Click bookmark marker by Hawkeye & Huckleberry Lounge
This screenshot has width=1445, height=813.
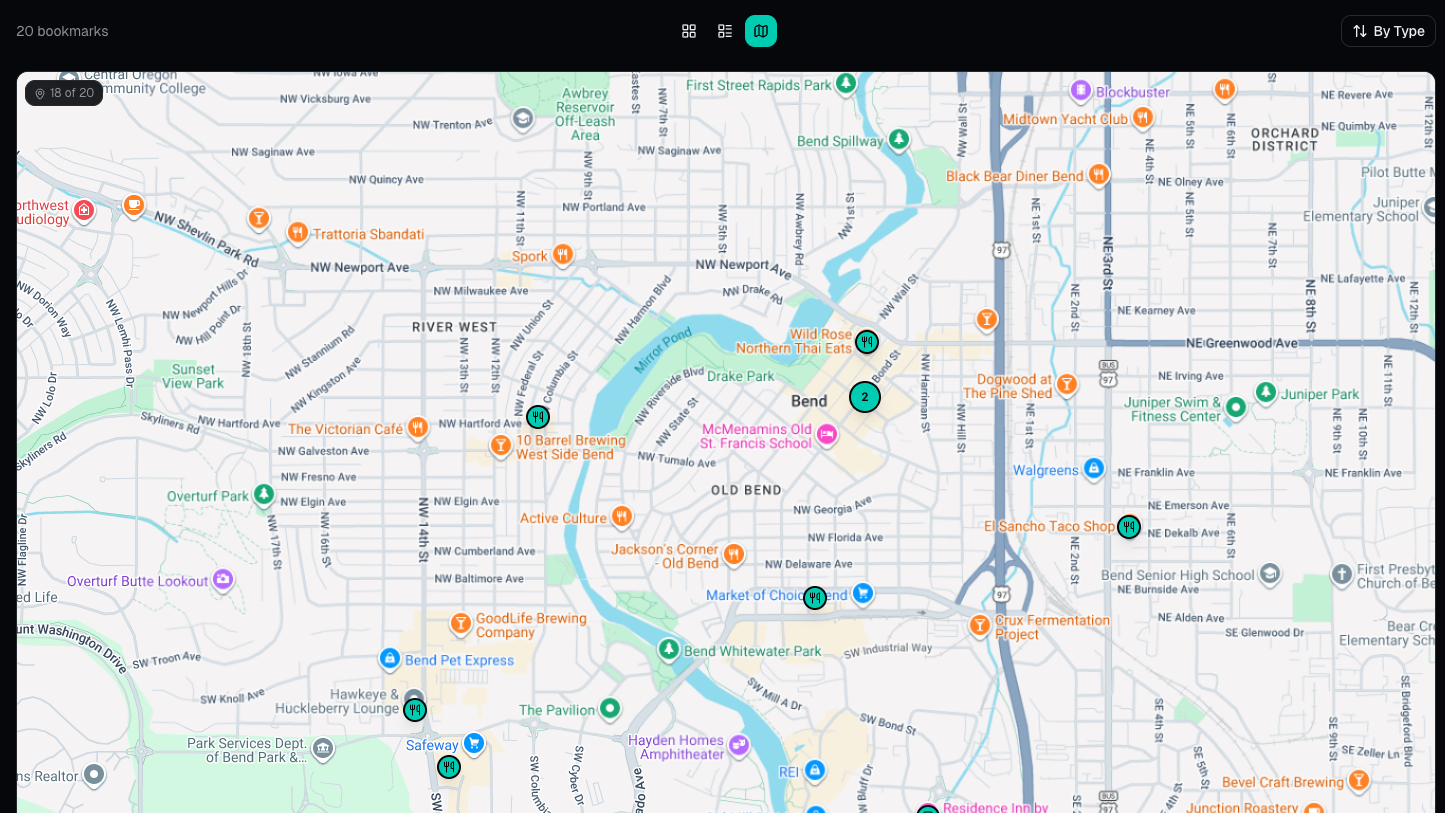click(x=415, y=710)
